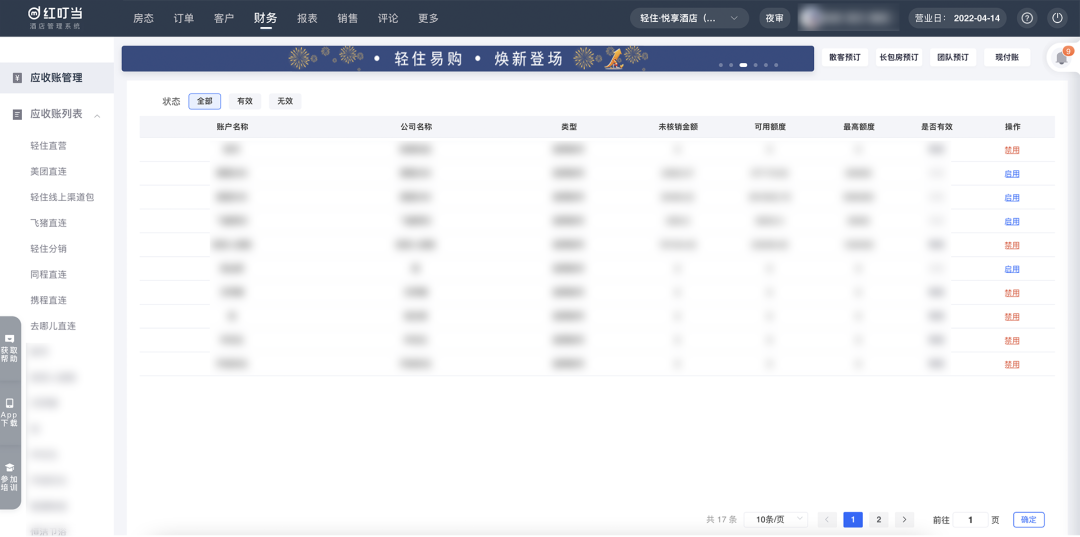Click the App下载 side icon
The width and height of the screenshot is (1080, 537).
pyautogui.click(x=10, y=411)
